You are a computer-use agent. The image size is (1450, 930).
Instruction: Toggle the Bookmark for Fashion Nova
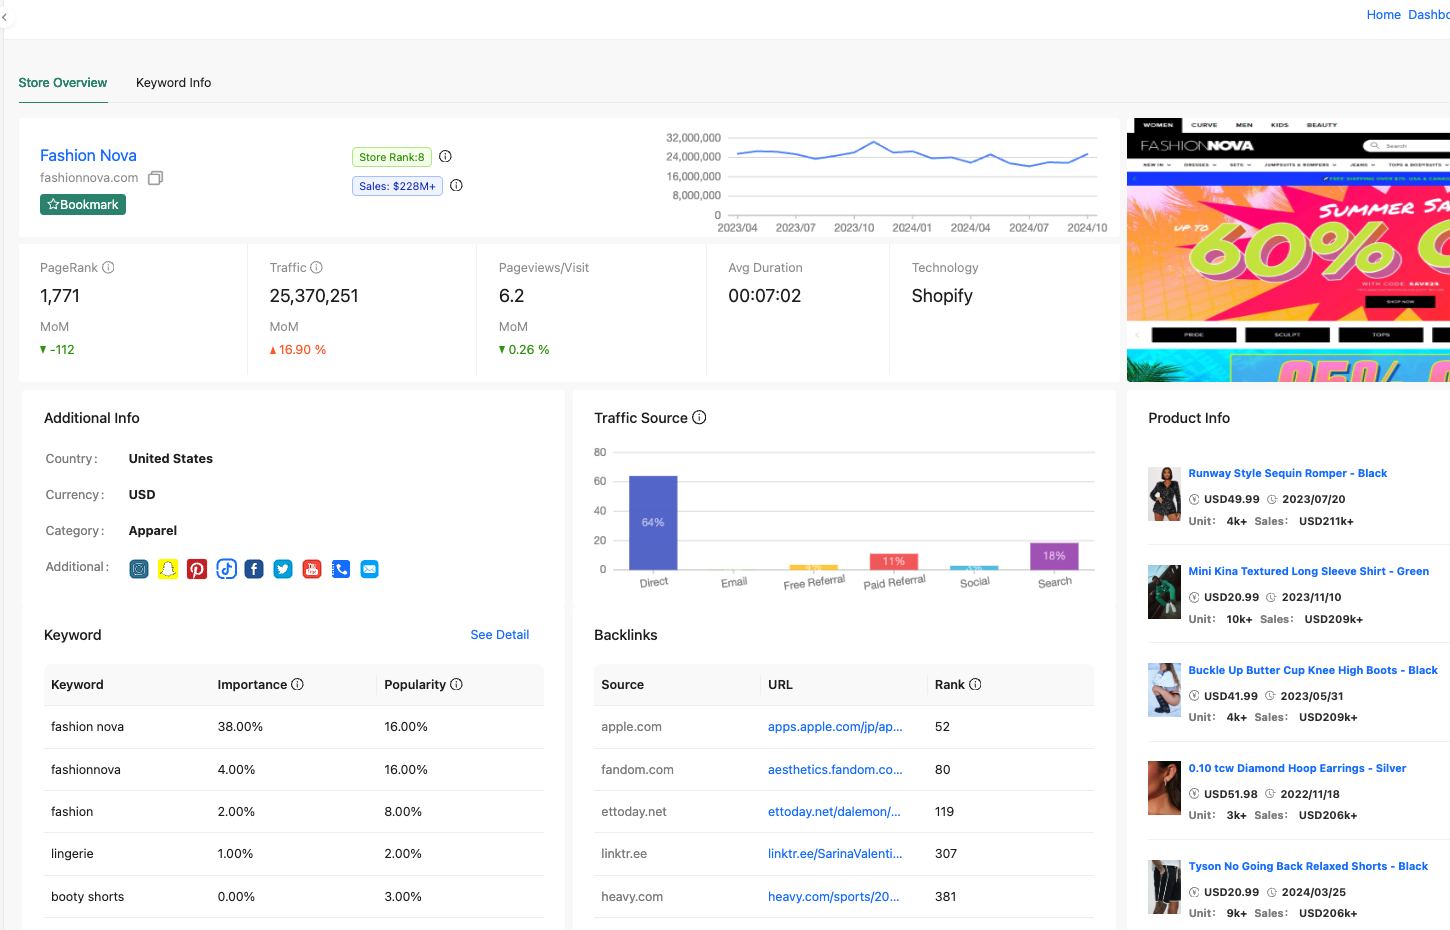(x=83, y=204)
